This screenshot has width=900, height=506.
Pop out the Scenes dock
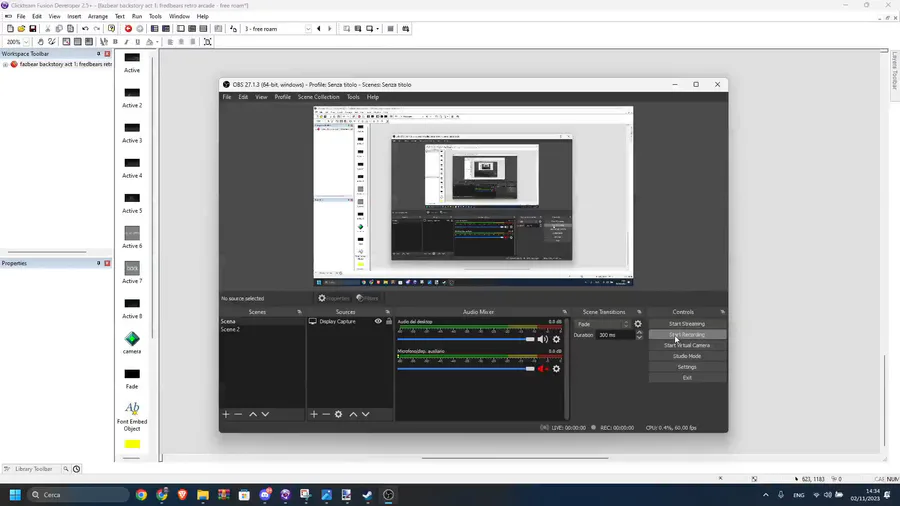tap(299, 312)
